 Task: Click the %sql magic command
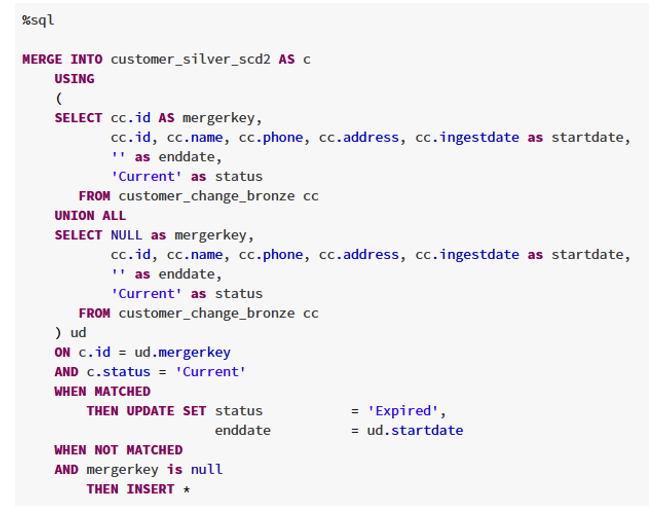[38, 20]
